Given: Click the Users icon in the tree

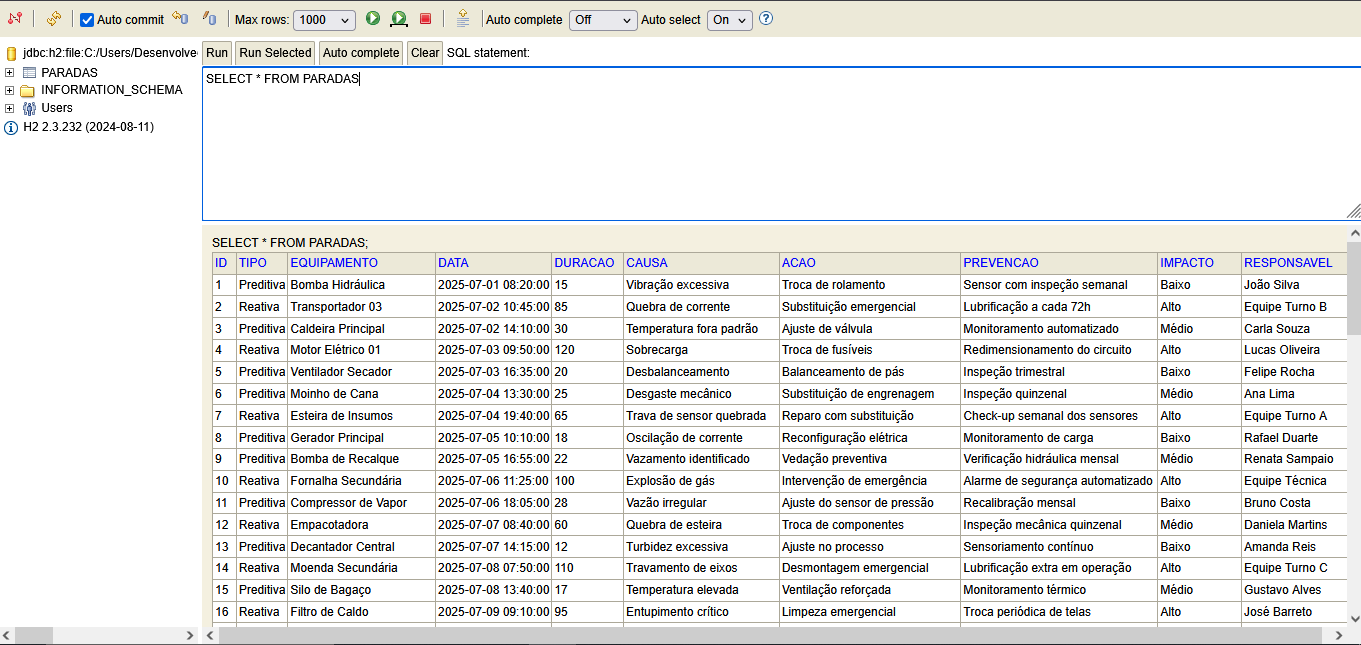Looking at the screenshot, I should coord(29,108).
